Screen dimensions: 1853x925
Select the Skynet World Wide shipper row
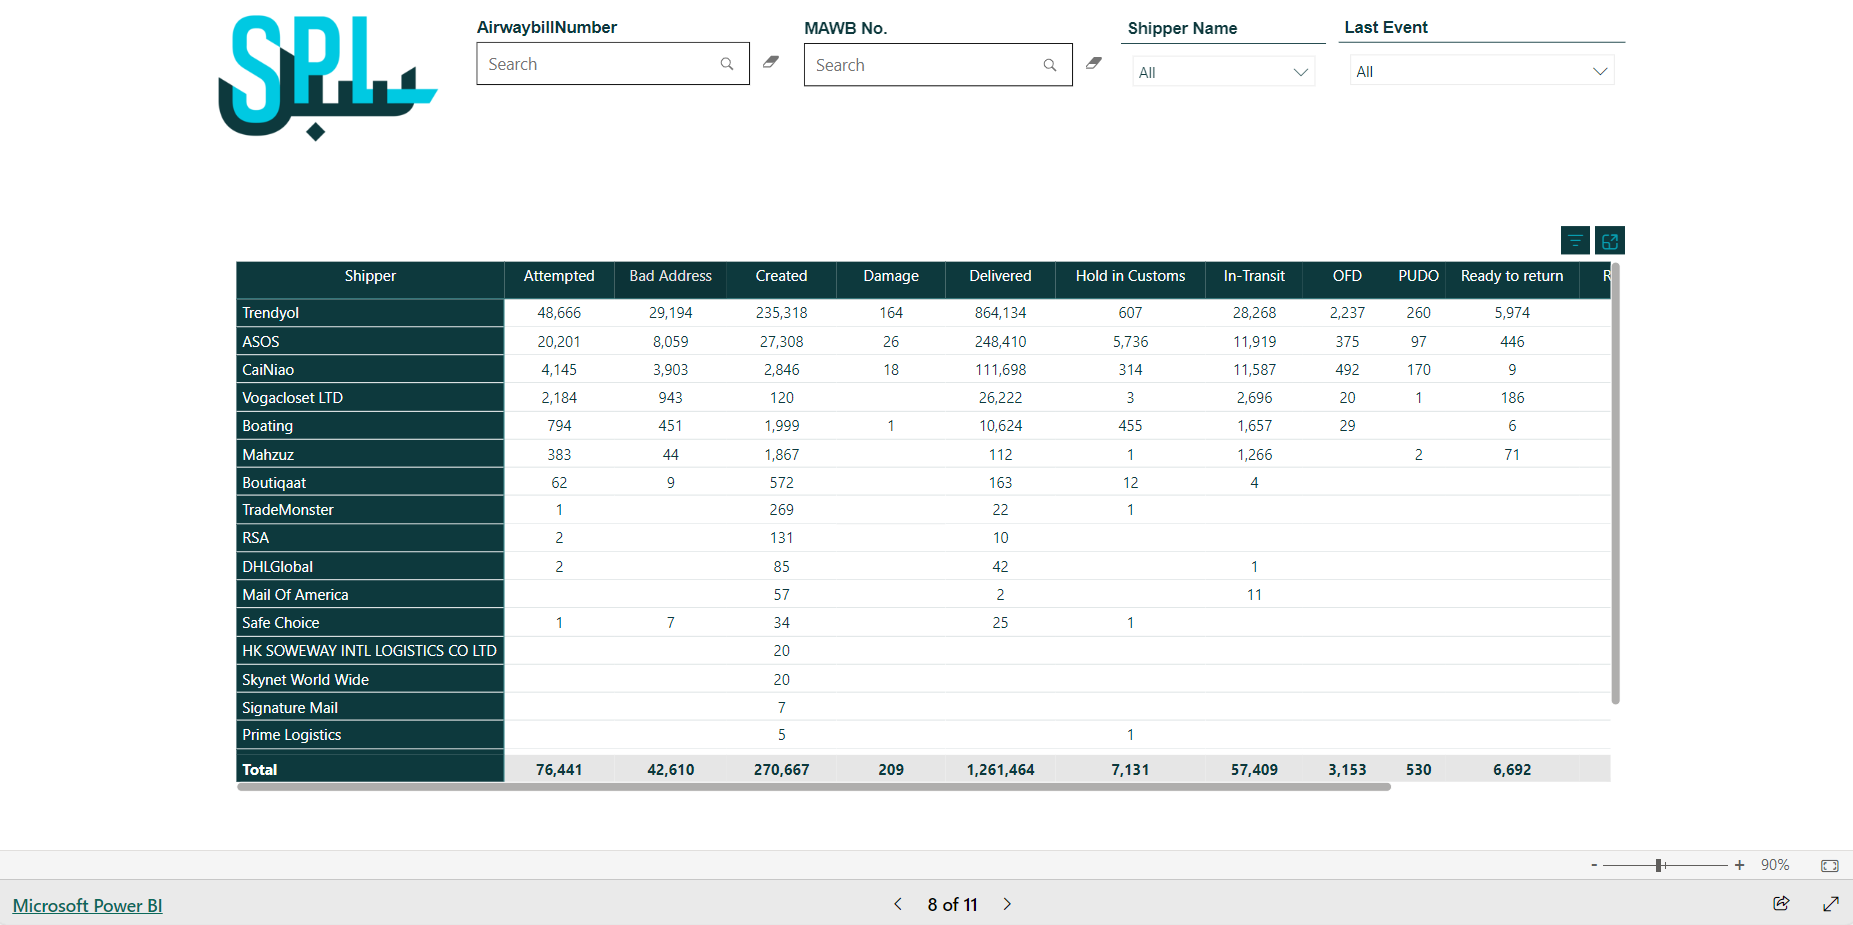coord(370,679)
